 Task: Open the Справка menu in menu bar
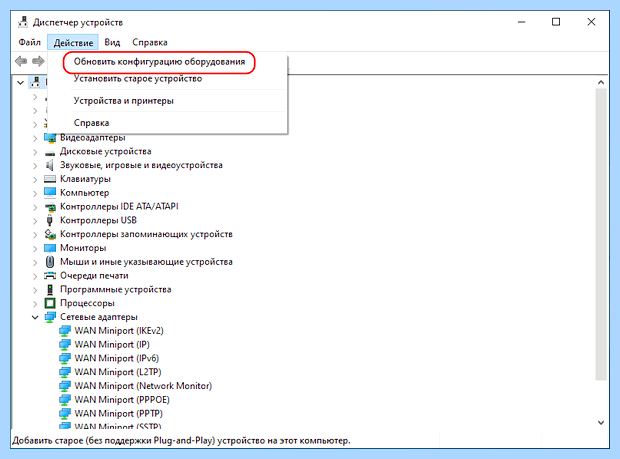(x=149, y=42)
